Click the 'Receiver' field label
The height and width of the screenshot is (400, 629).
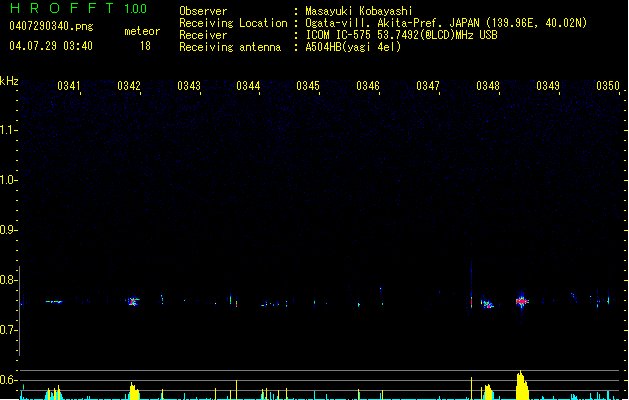point(203,35)
